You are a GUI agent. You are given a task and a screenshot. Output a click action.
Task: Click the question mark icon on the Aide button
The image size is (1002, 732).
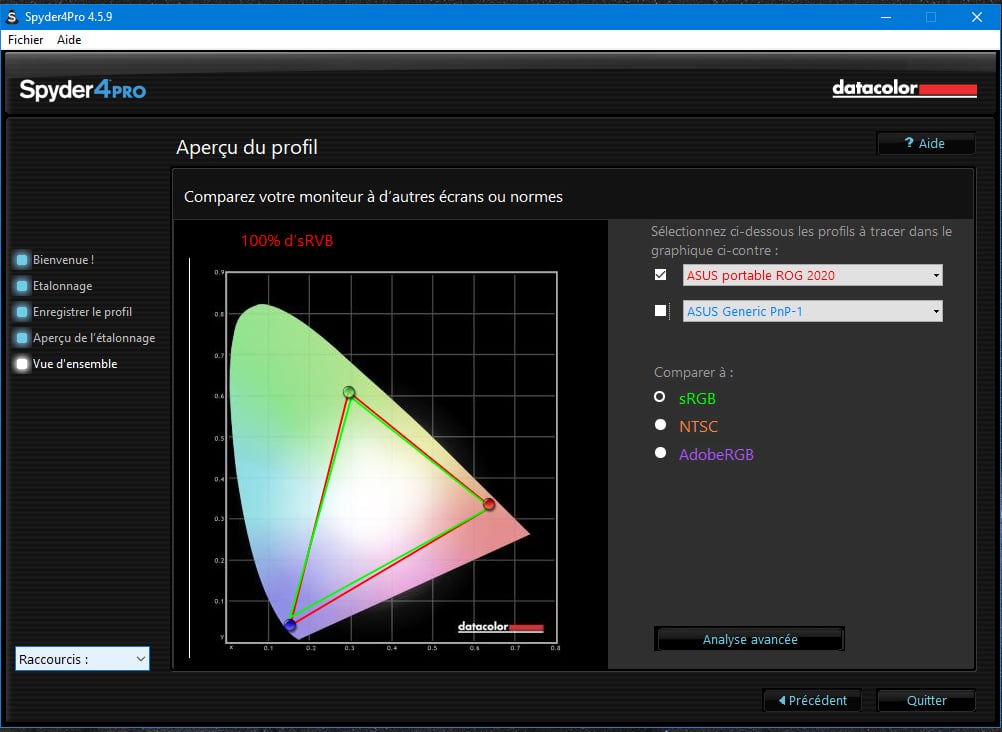pyautogui.click(x=911, y=143)
